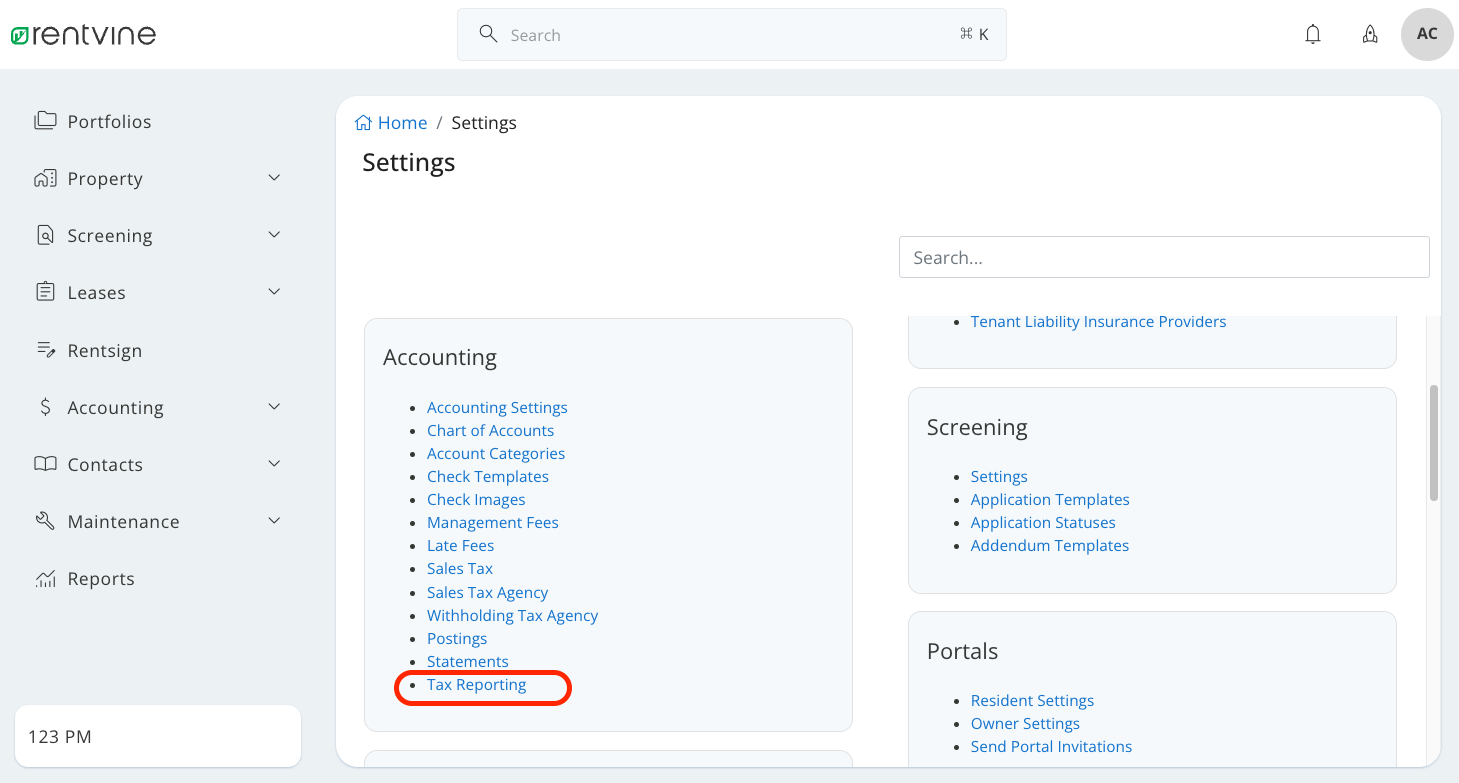Select the Portfolios folder icon in sidebar

46,120
